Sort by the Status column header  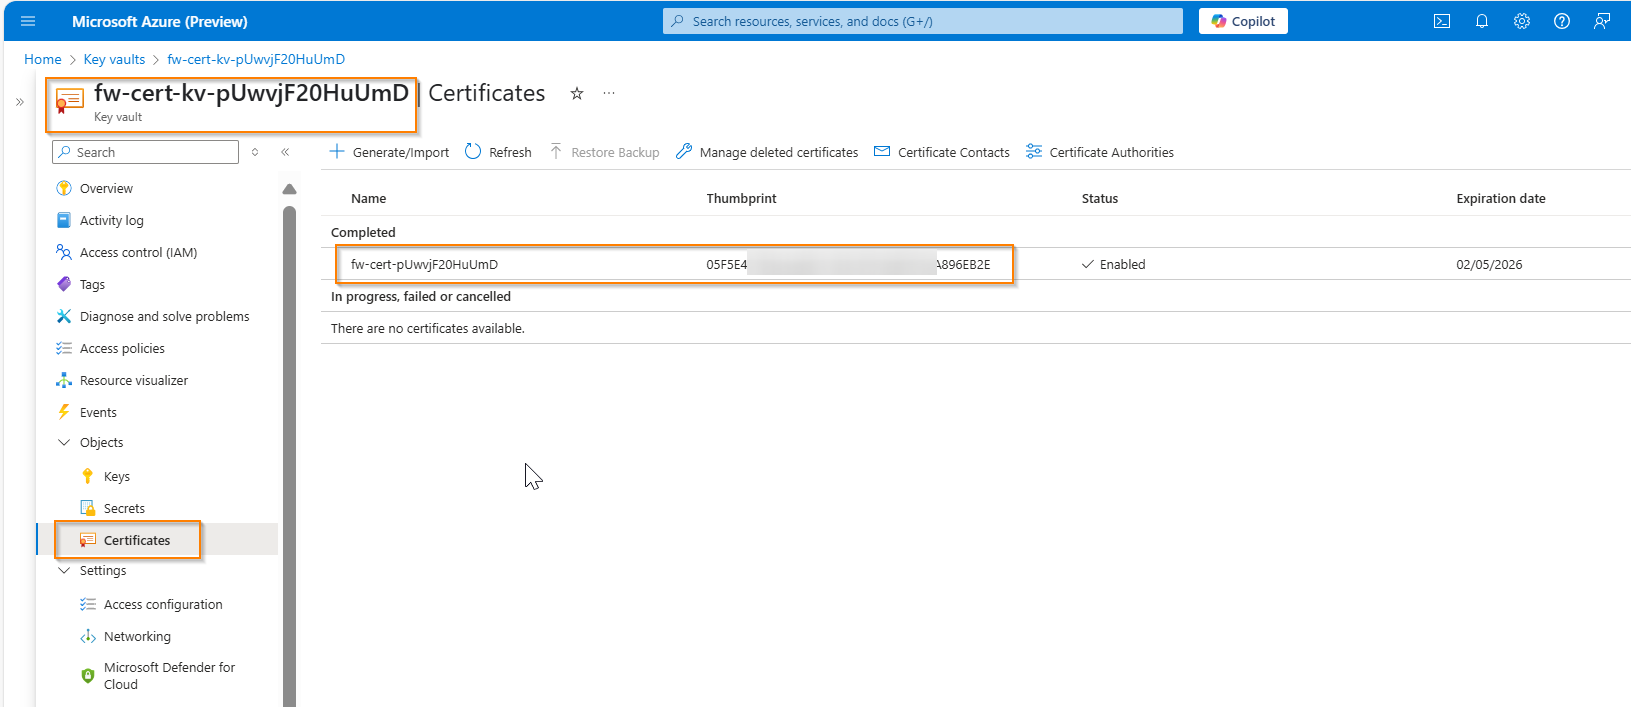1099,198
